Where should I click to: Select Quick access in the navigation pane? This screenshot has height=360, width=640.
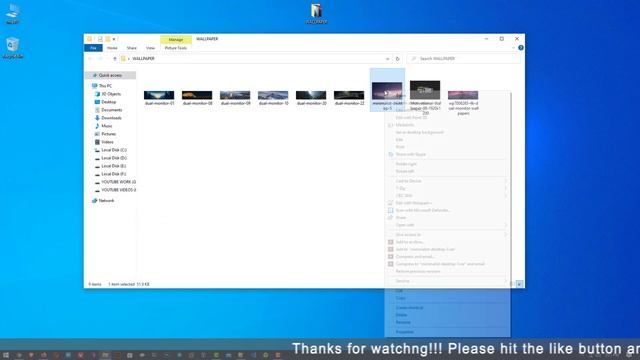(x=110, y=76)
